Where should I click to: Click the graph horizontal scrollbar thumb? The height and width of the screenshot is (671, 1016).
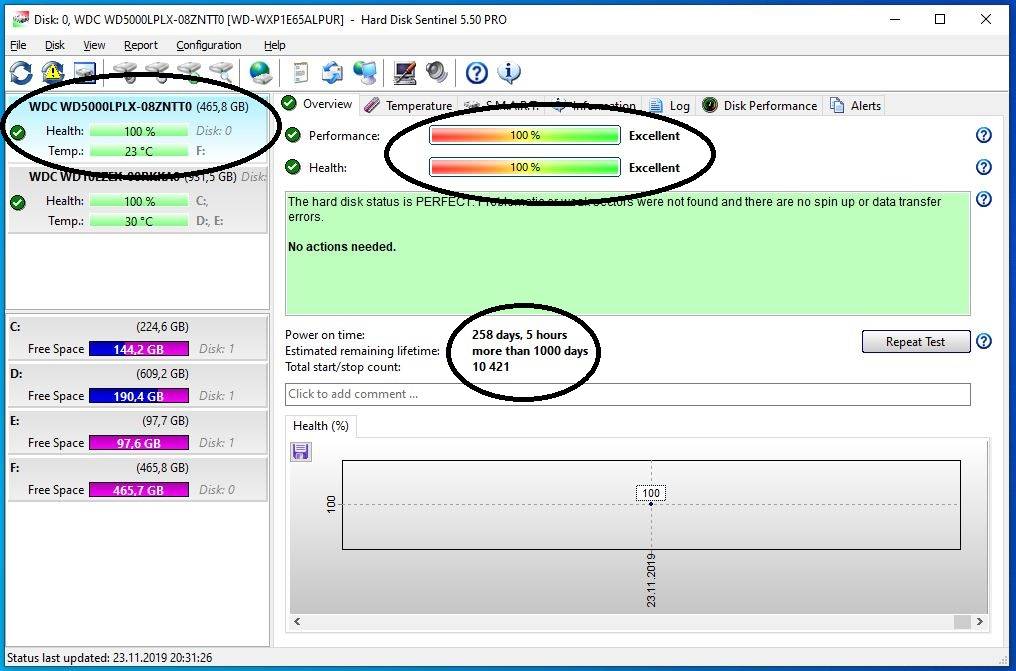coord(962,622)
